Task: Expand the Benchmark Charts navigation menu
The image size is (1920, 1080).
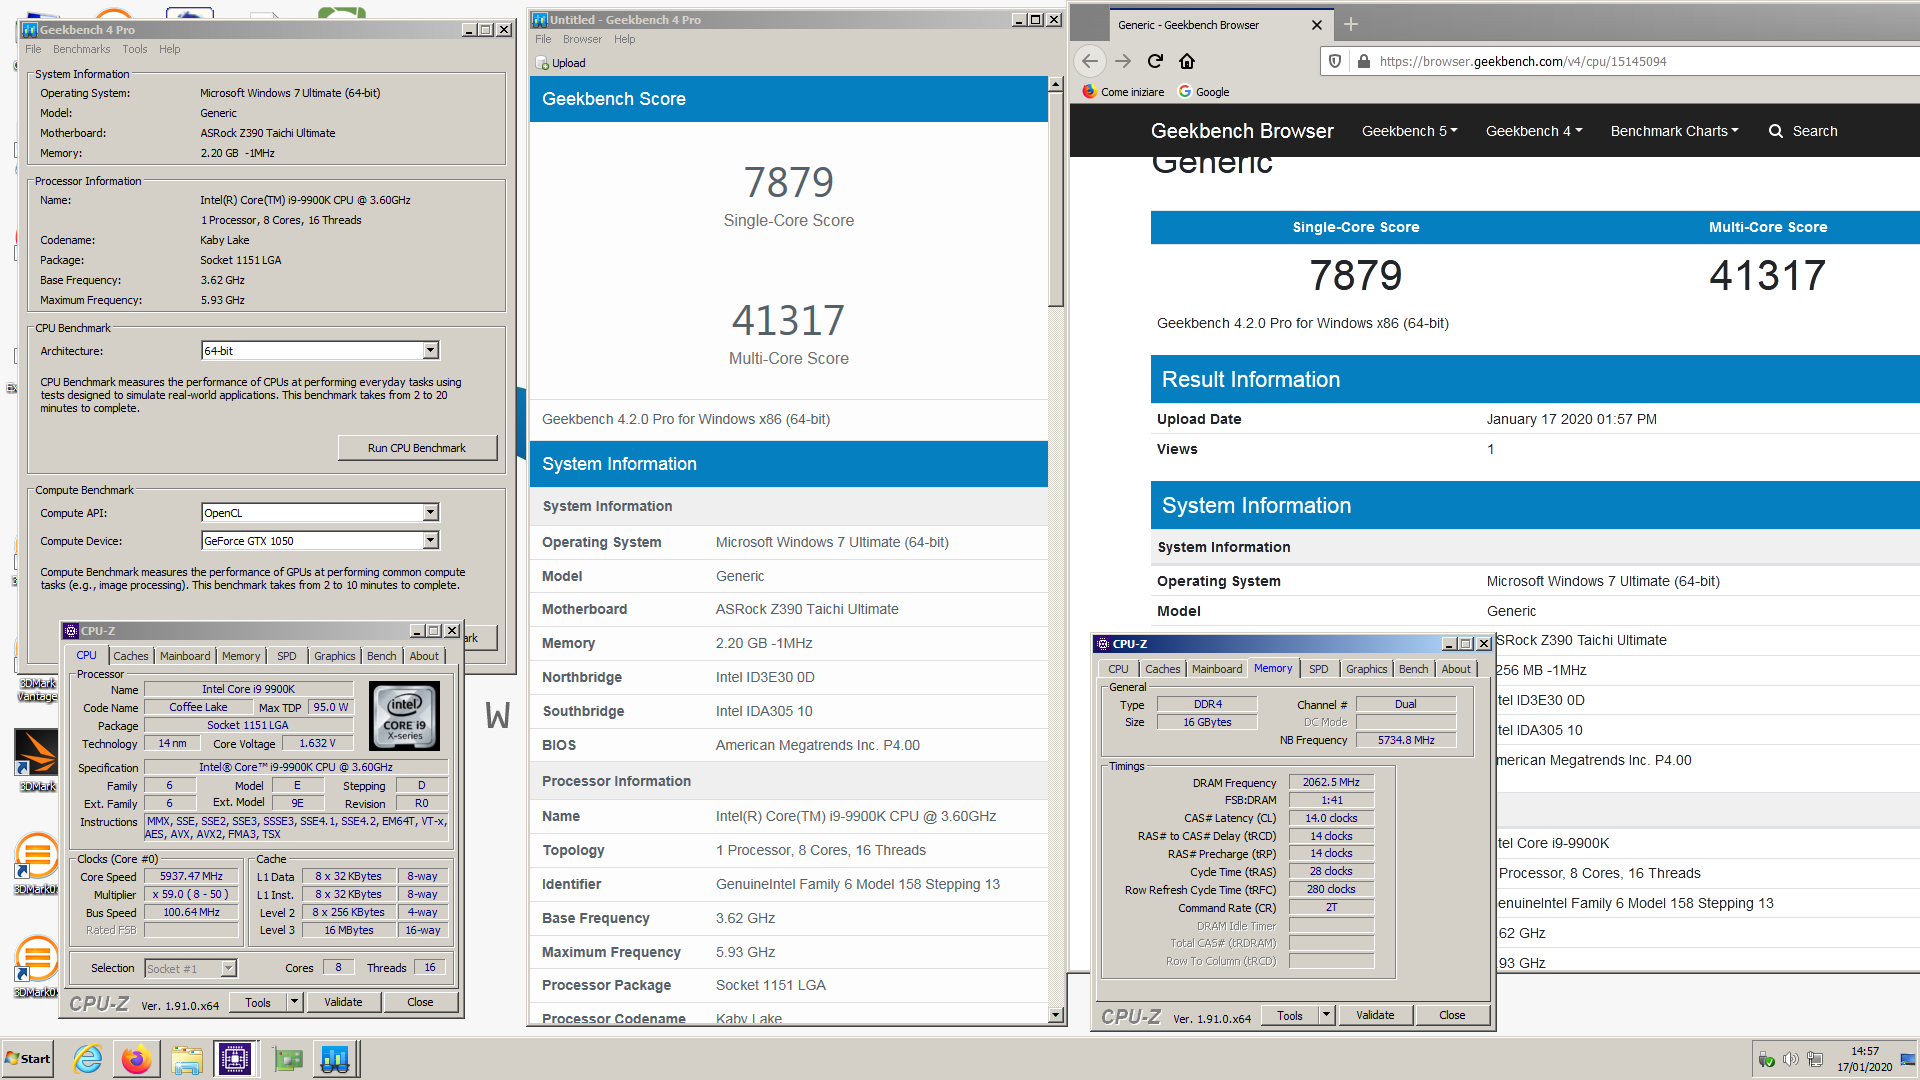Action: point(1674,131)
